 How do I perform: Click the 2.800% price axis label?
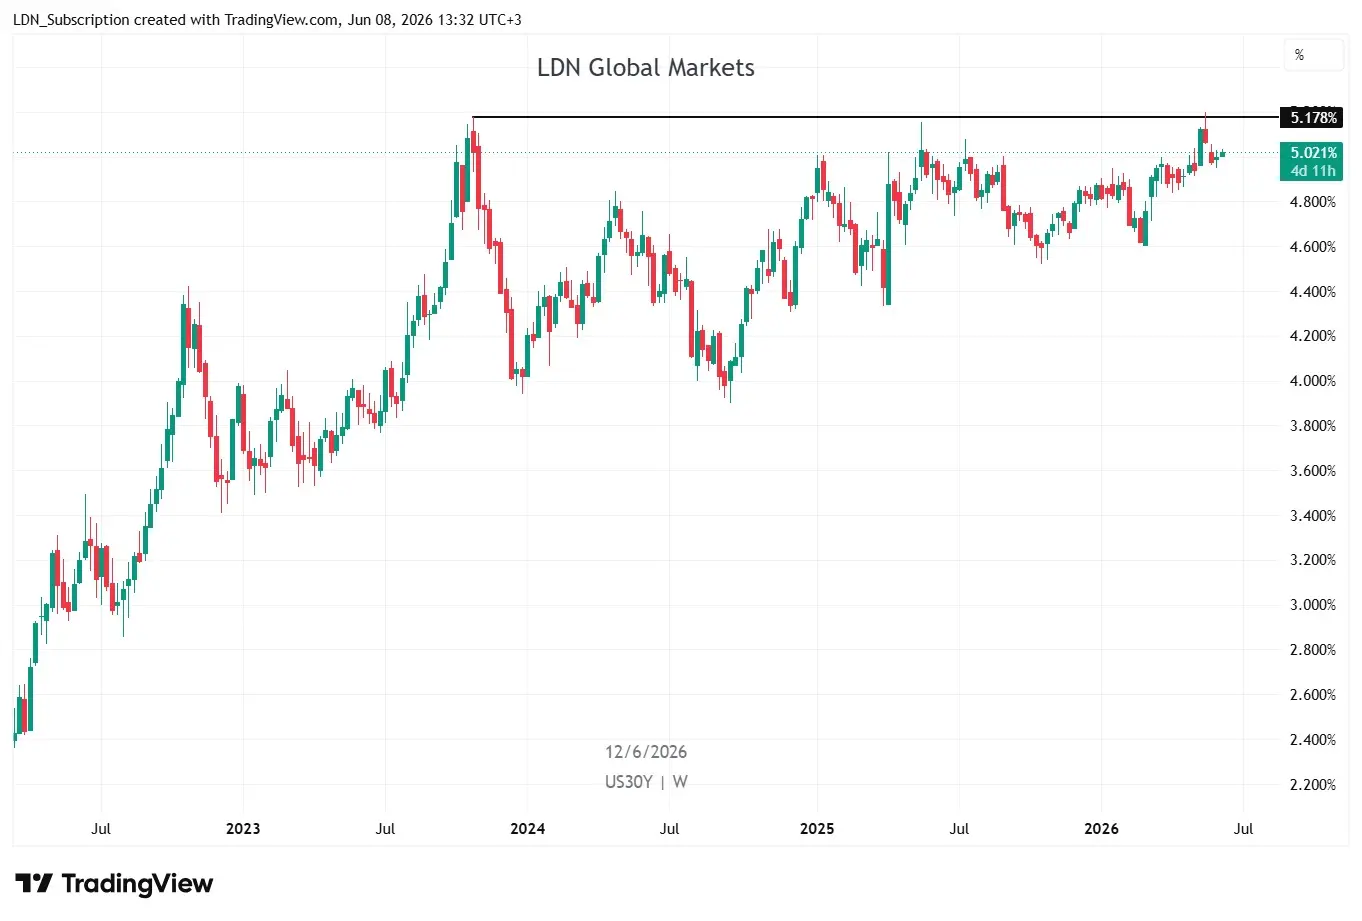tap(1312, 650)
